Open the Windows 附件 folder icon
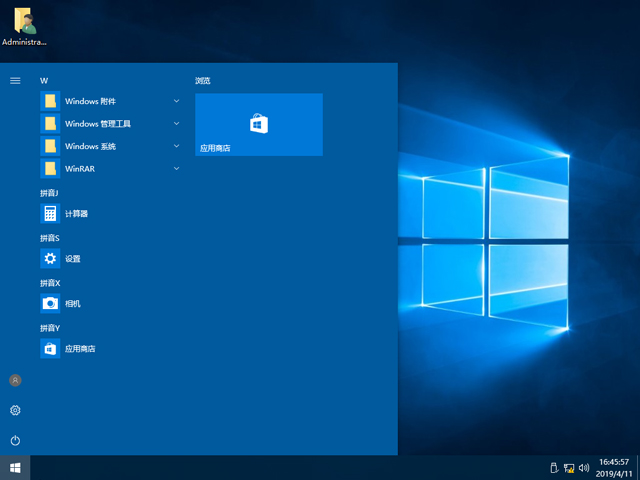 [x=50, y=101]
